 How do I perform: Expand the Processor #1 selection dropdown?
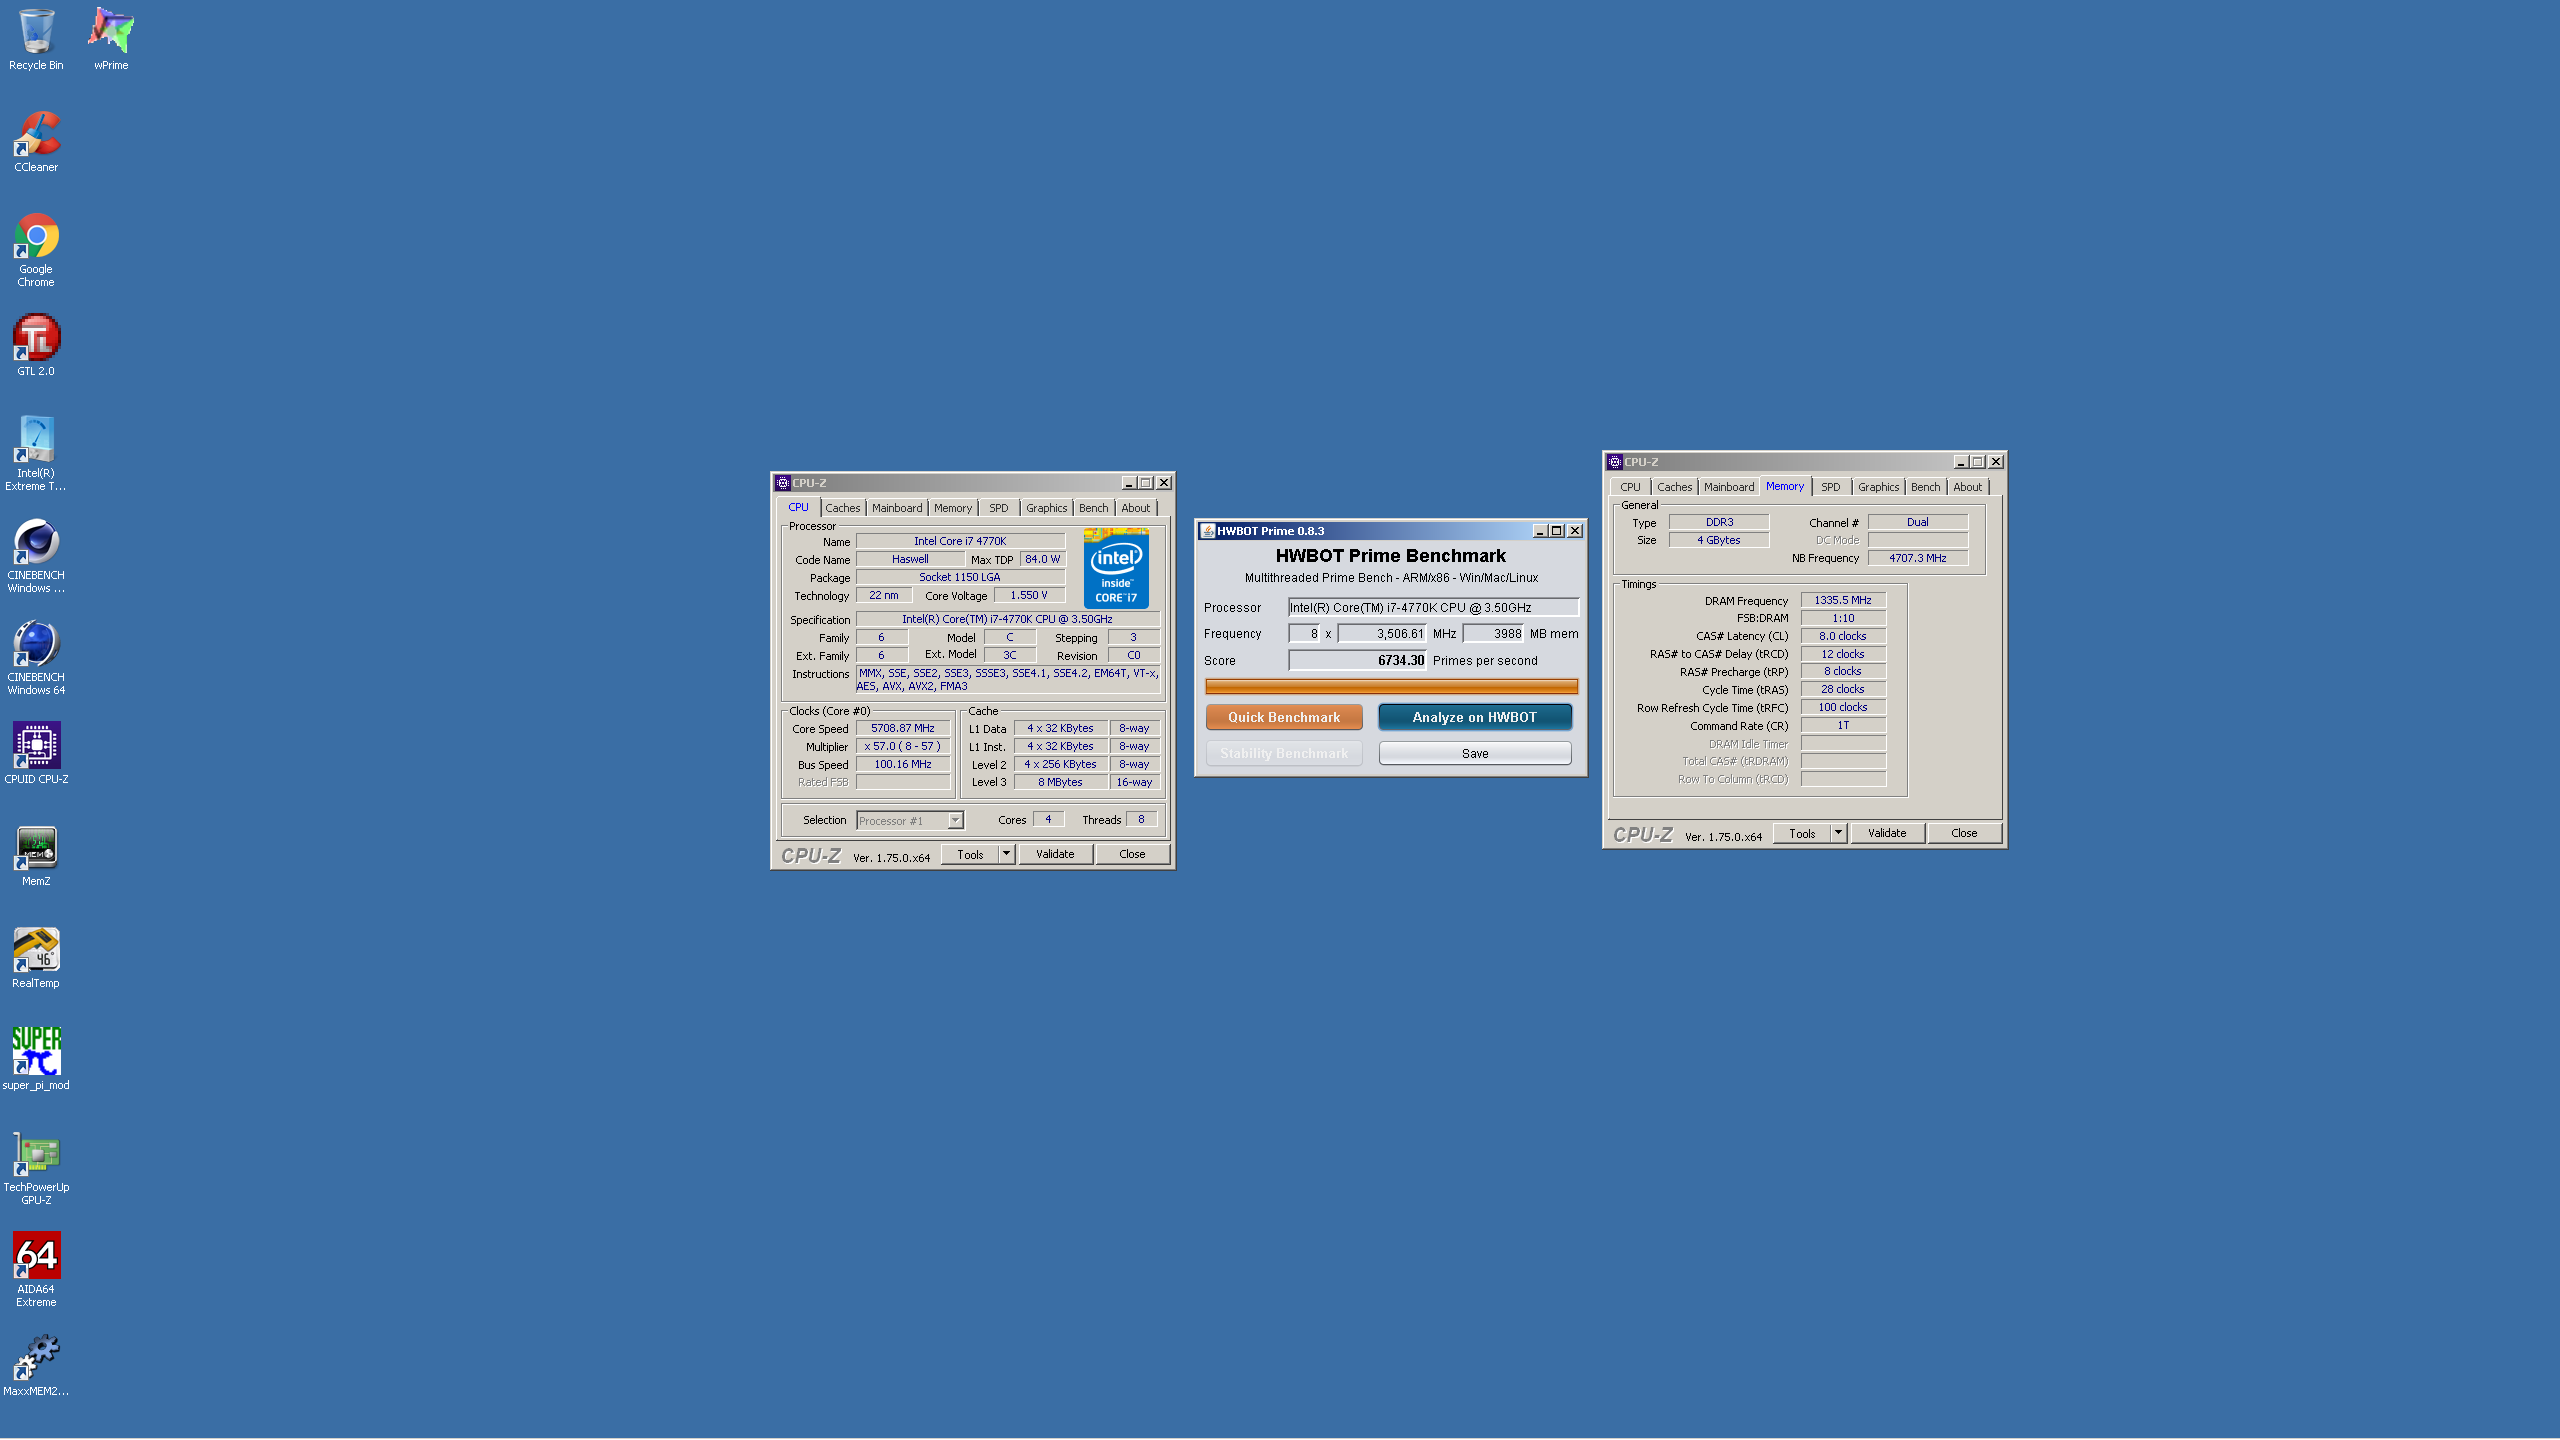click(956, 821)
